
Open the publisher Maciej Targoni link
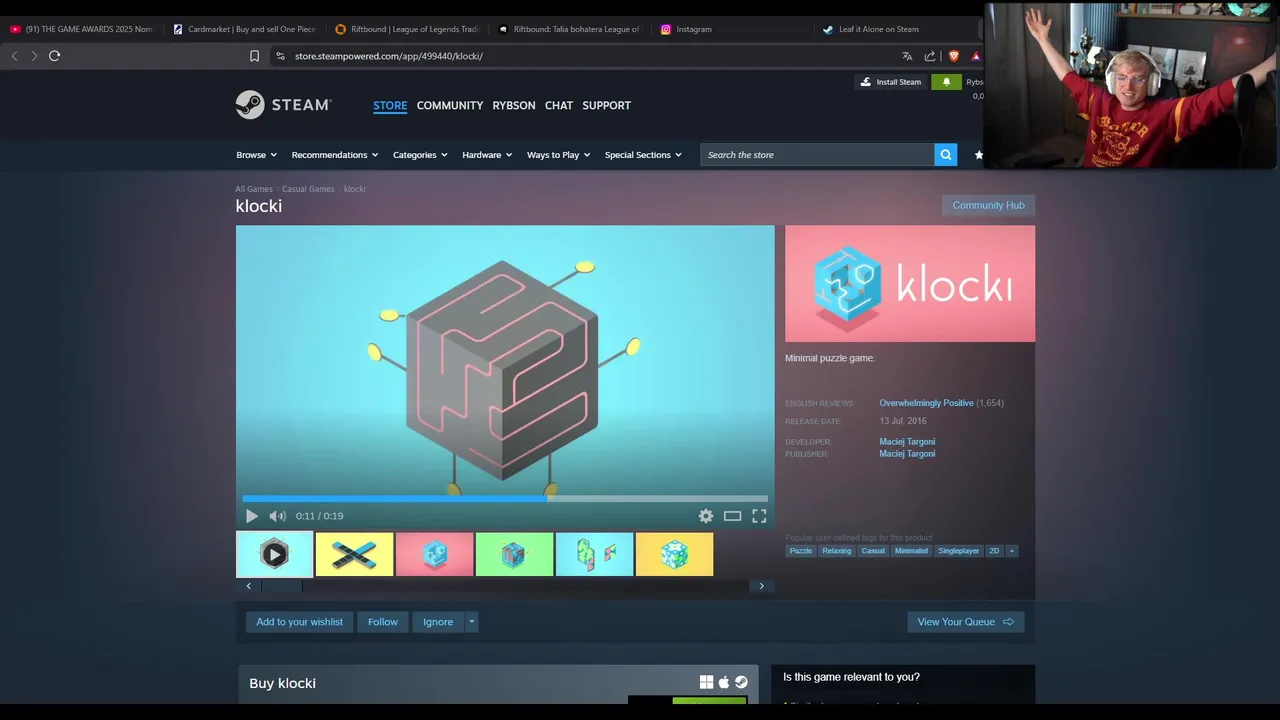[x=907, y=454]
